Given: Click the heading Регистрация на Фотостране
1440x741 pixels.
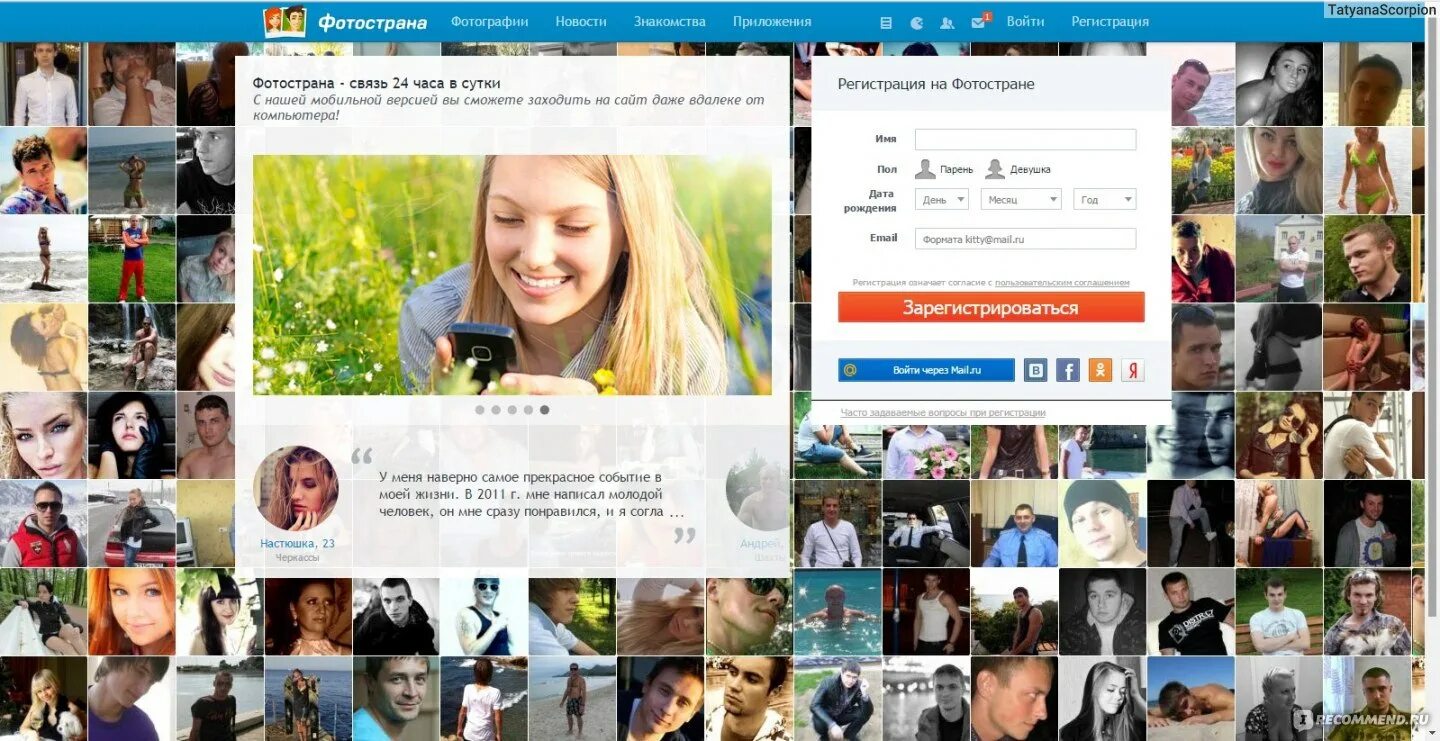Looking at the screenshot, I should (936, 84).
